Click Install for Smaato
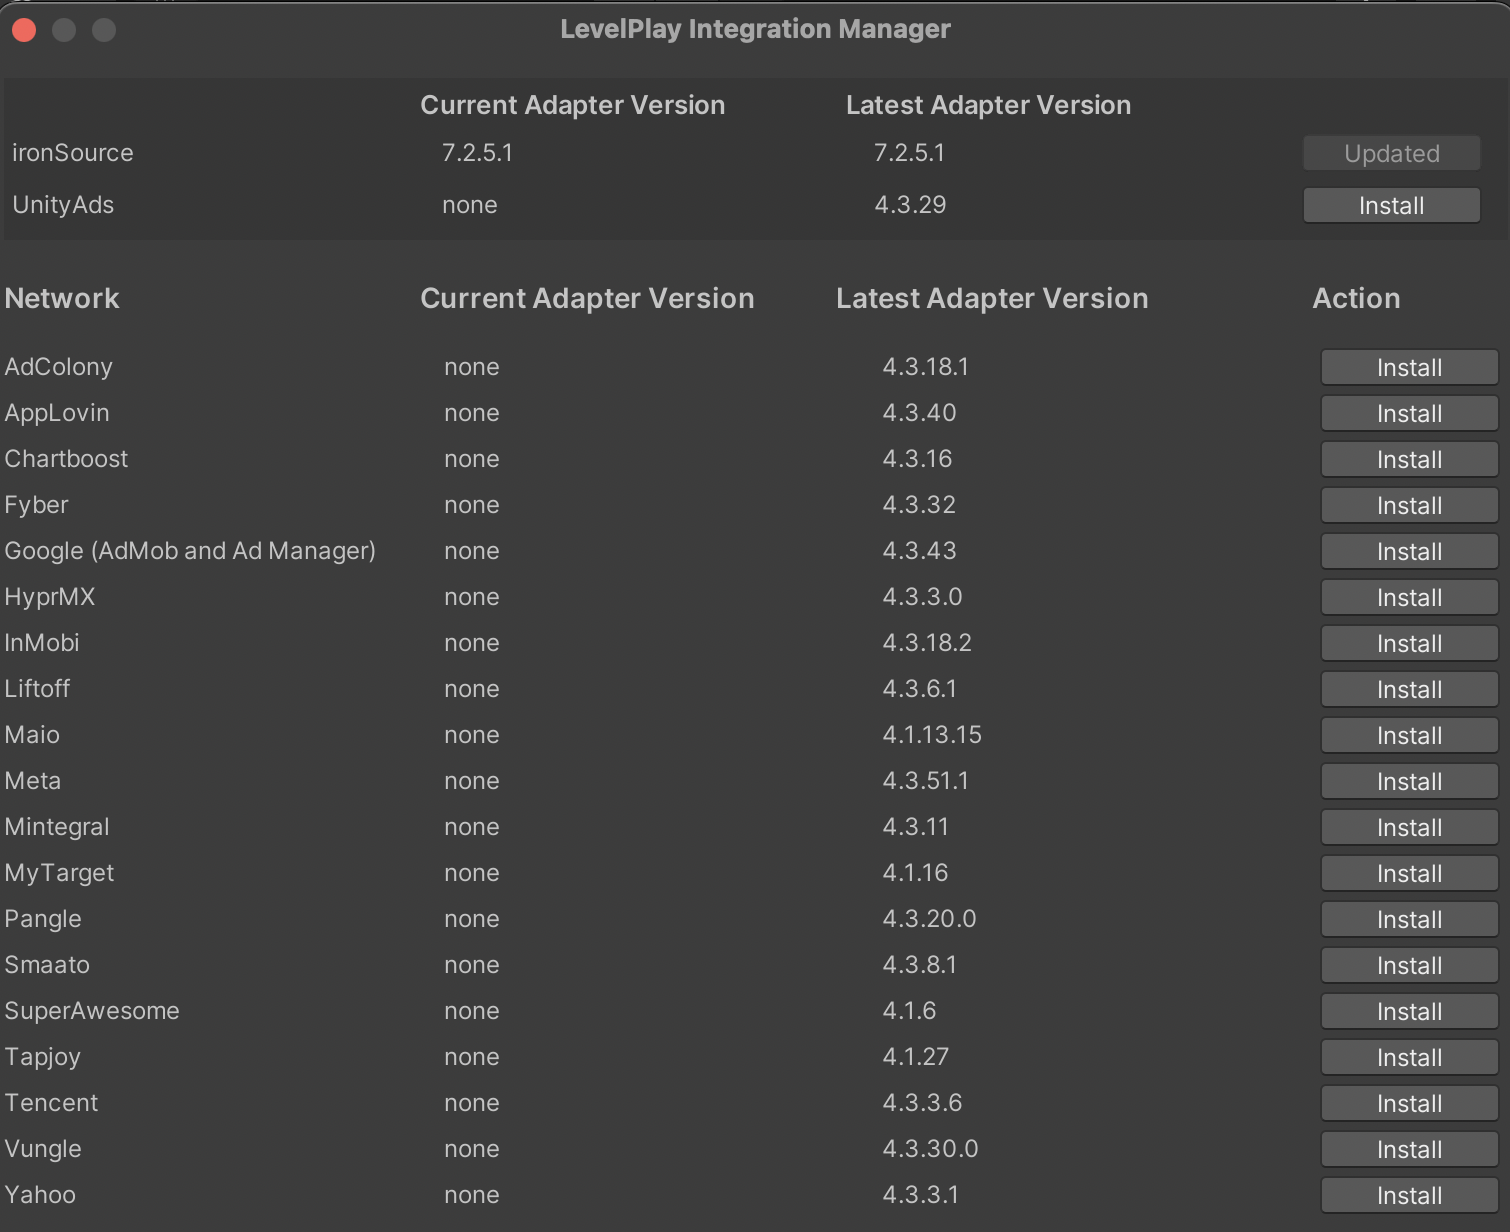The height and width of the screenshot is (1232, 1510). point(1409,966)
